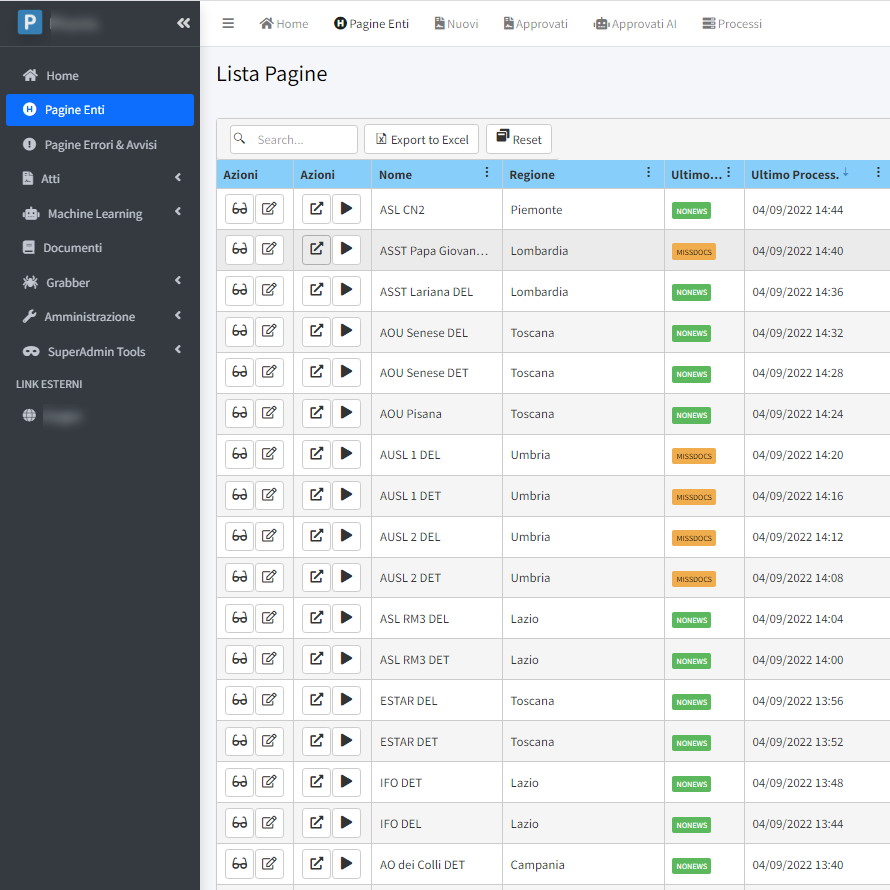Open external link icon for ASST Lariana DEL
The width and height of the screenshot is (890, 890).
point(316,290)
